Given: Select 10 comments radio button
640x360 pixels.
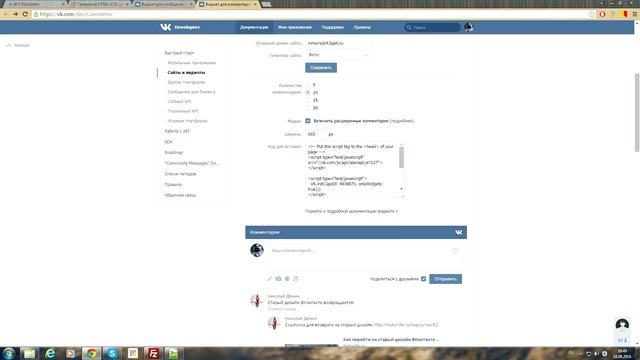Looking at the screenshot, I should pyautogui.click(x=308, y=93).
